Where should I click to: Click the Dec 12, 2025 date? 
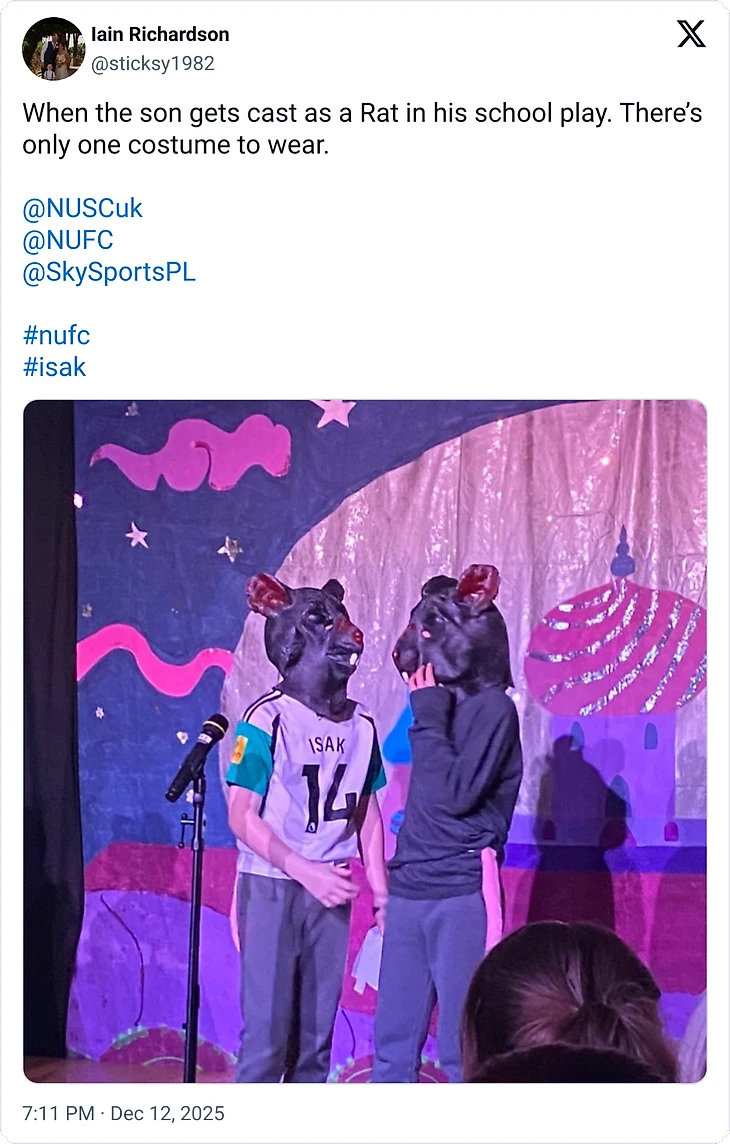(167, 1113)
